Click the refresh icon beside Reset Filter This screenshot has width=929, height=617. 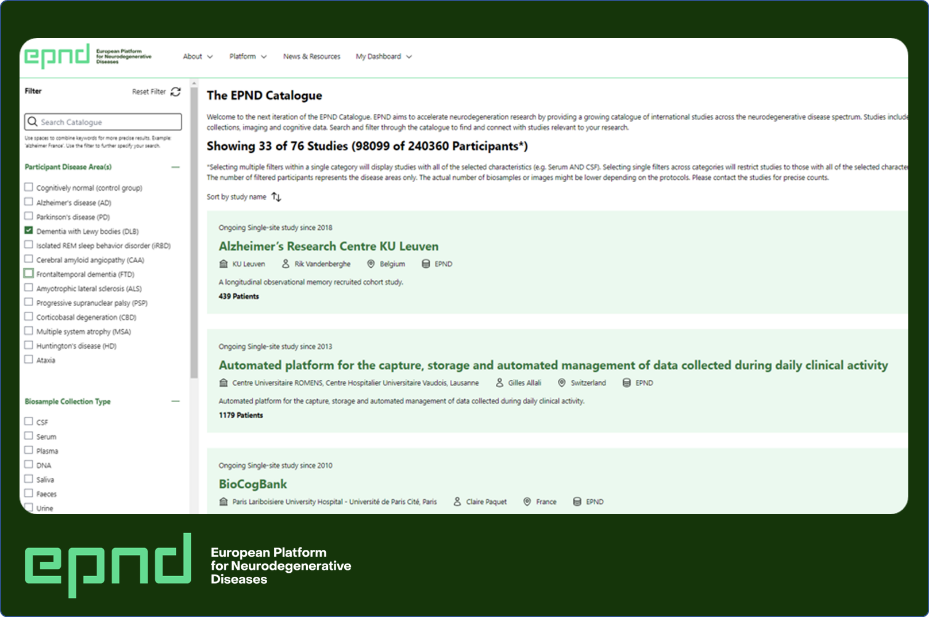[175, 91]
